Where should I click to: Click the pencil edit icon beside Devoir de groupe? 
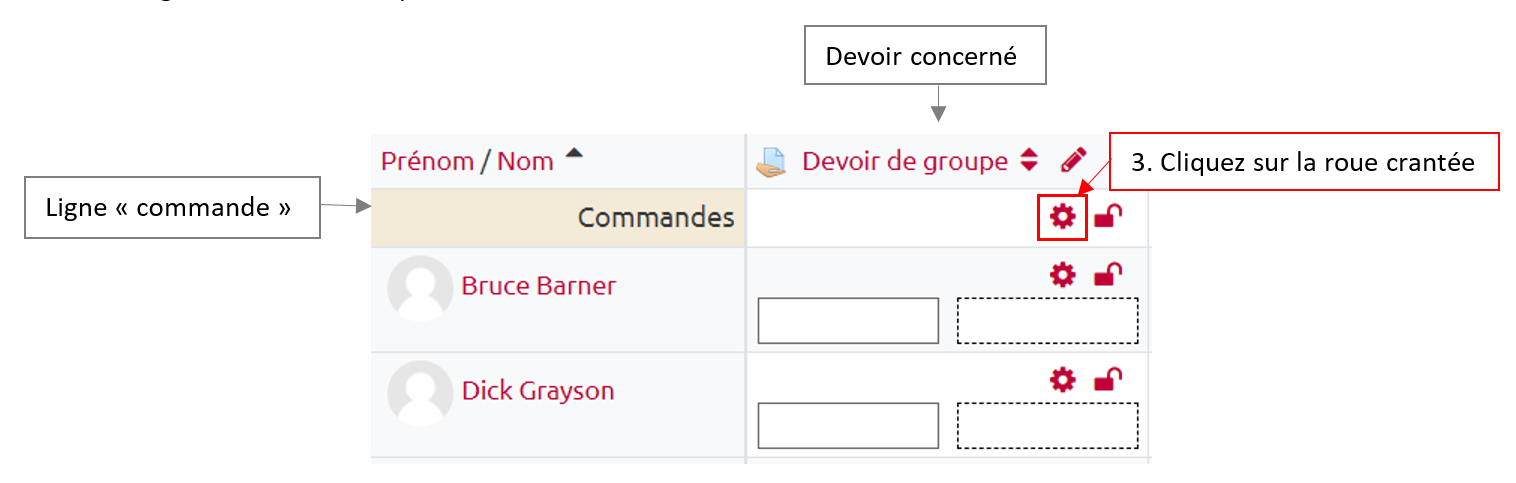[x=1073, y=160]
